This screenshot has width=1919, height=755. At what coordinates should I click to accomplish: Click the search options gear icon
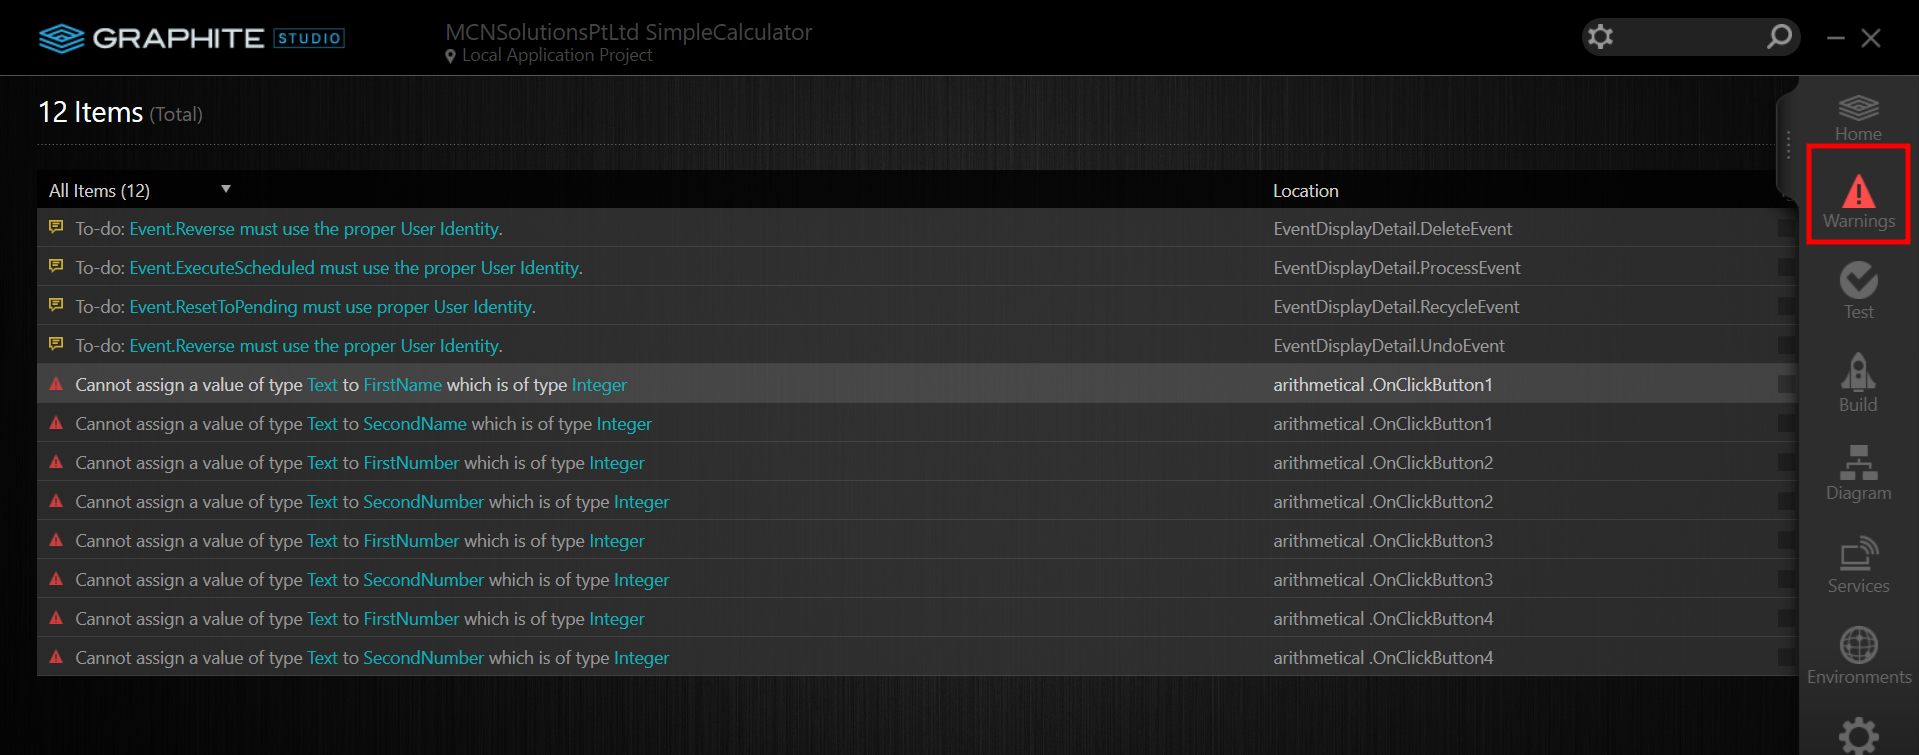[x=1600, y=37]
